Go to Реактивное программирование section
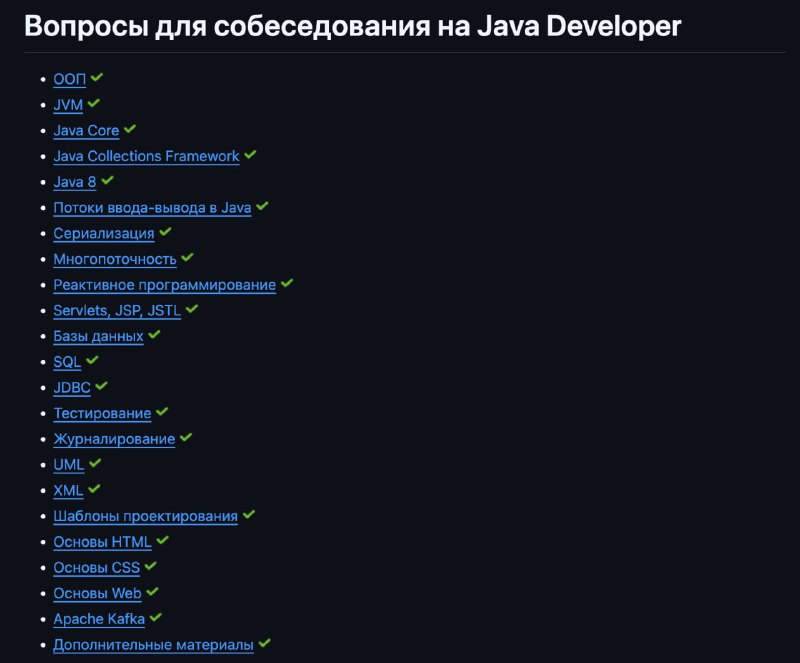Image resolution: width=800 pixels, height=663 pixels. (165, 285)
